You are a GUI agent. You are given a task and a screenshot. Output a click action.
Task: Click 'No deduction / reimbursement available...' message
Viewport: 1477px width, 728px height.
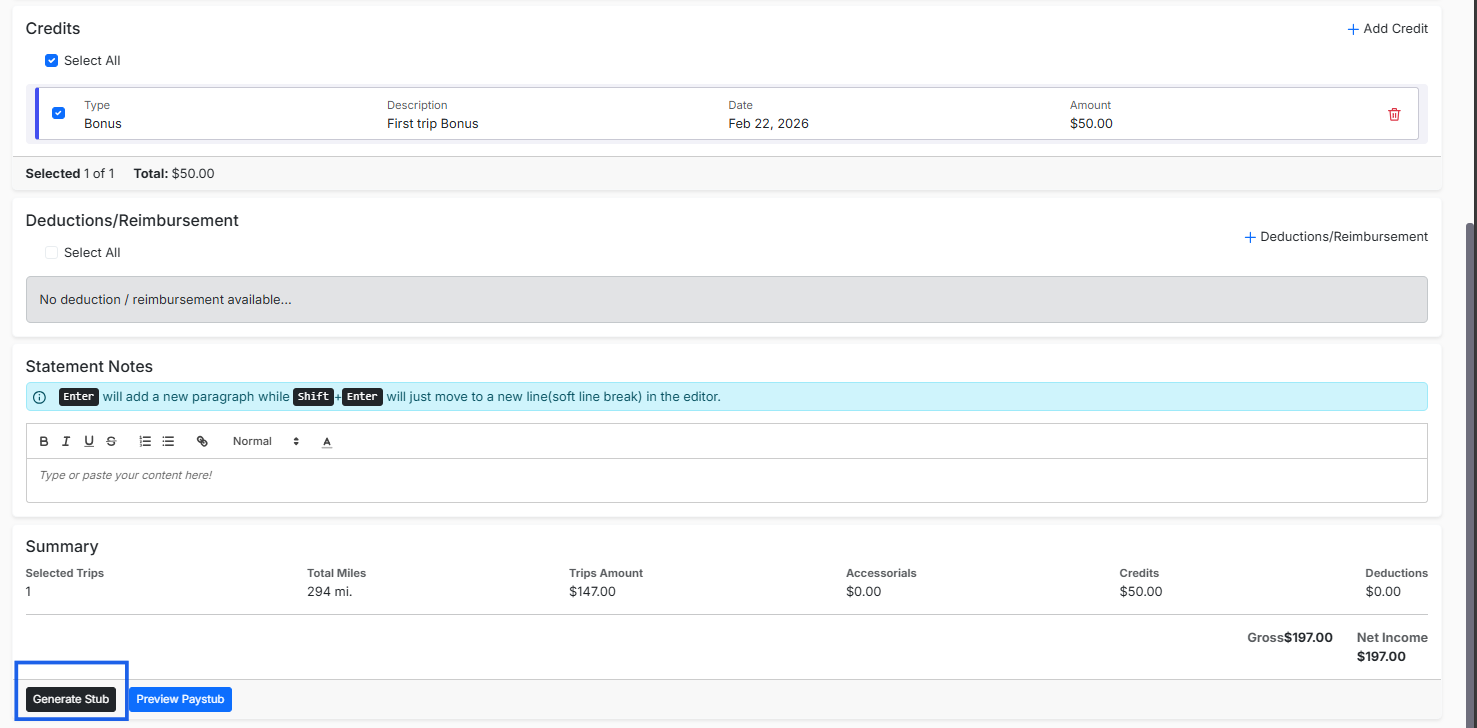(x=165, y=299)
